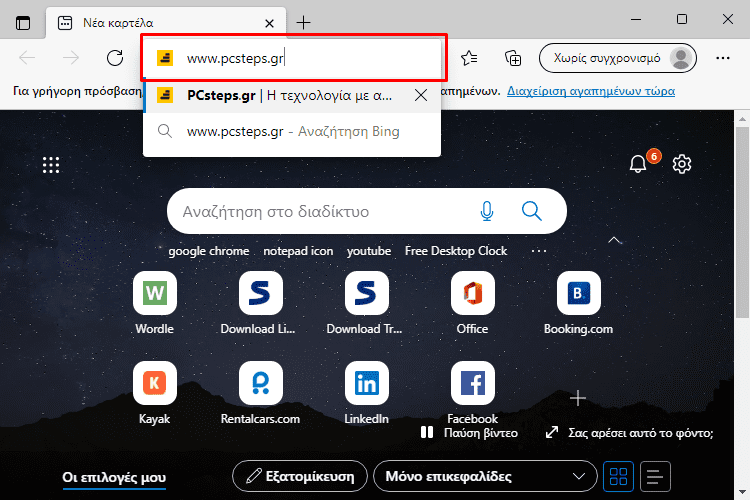Click the scrollbar down arrow
This screenshot has width=750, height=500.
742,492
